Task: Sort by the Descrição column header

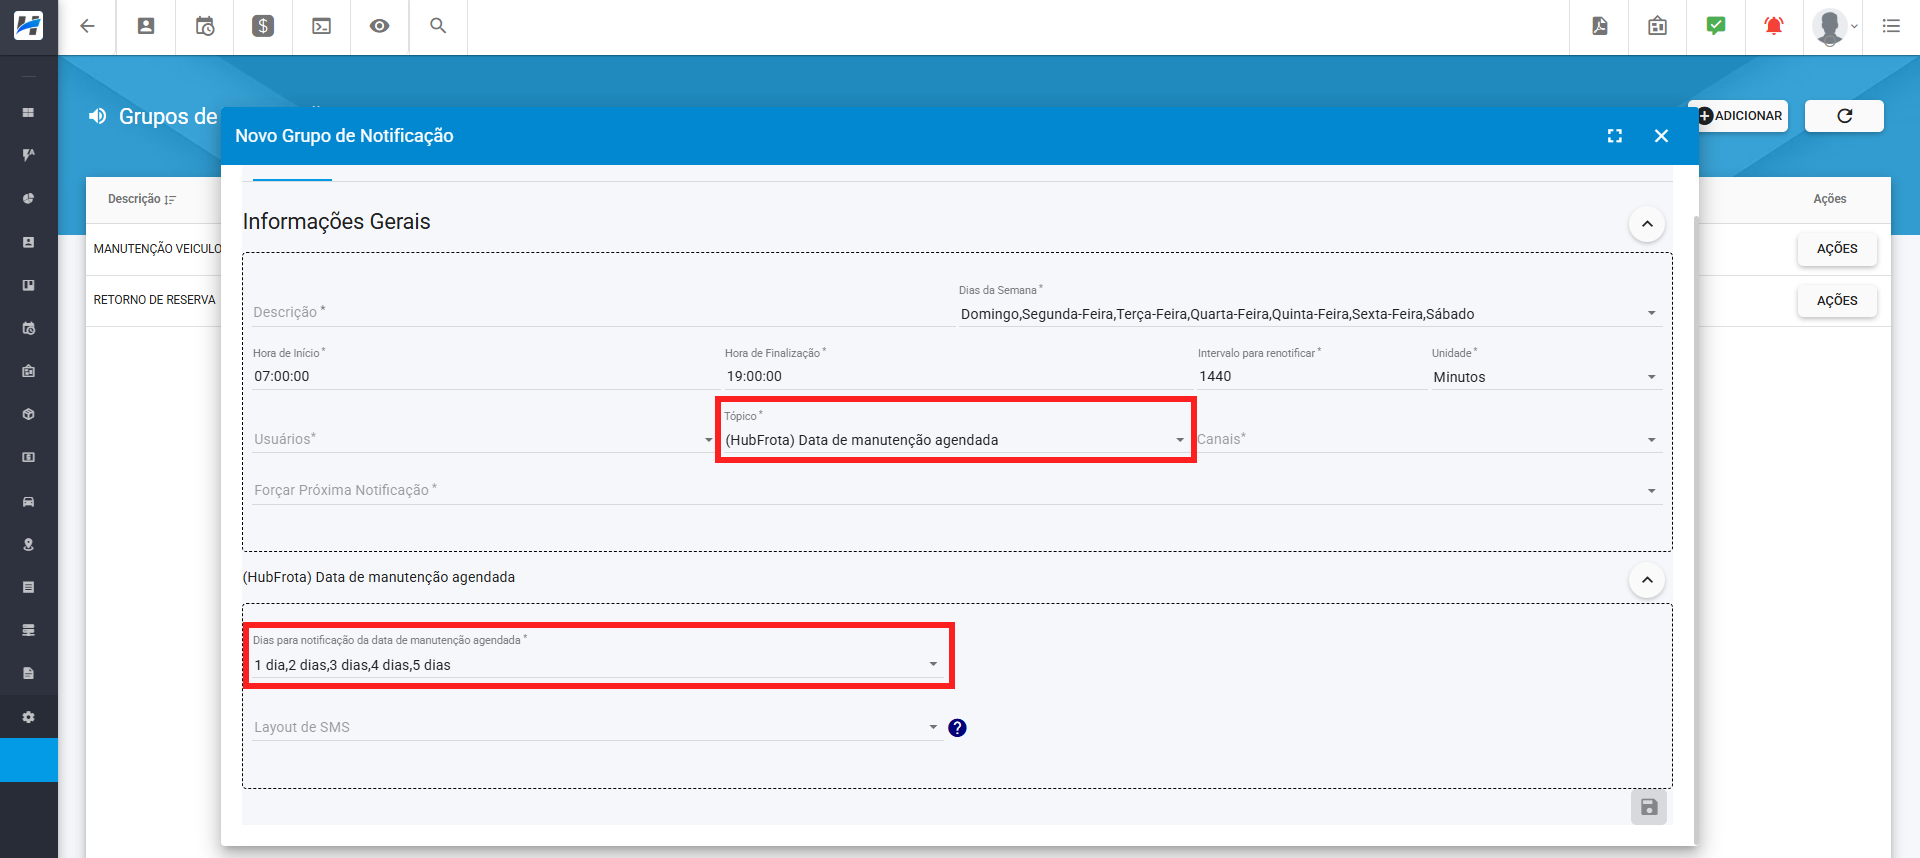Action: coord(142,199)
